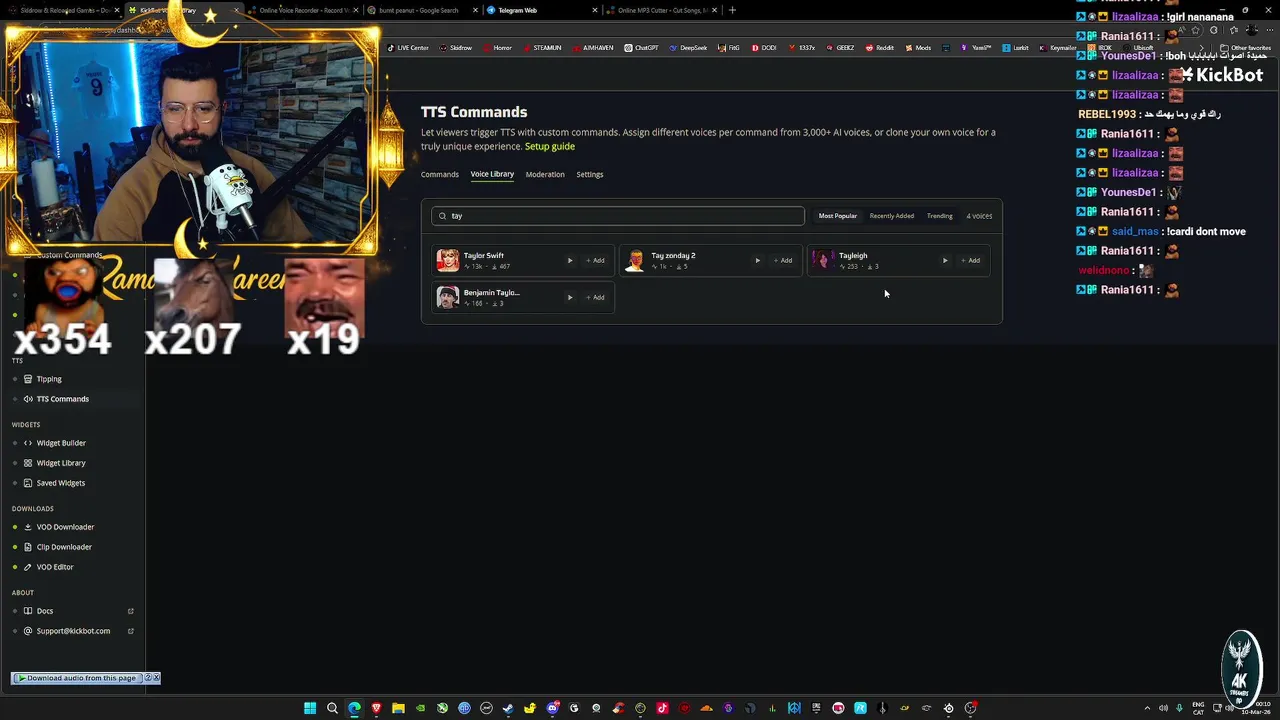Switch to the Online MP3 Cutter browser tab
Screen dimensions: 1280x720
[662, 10]
